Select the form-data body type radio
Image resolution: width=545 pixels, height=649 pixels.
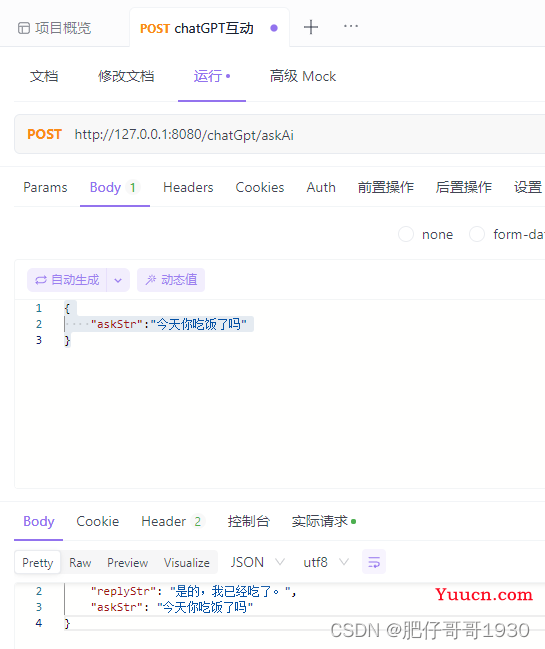point(477,234)
